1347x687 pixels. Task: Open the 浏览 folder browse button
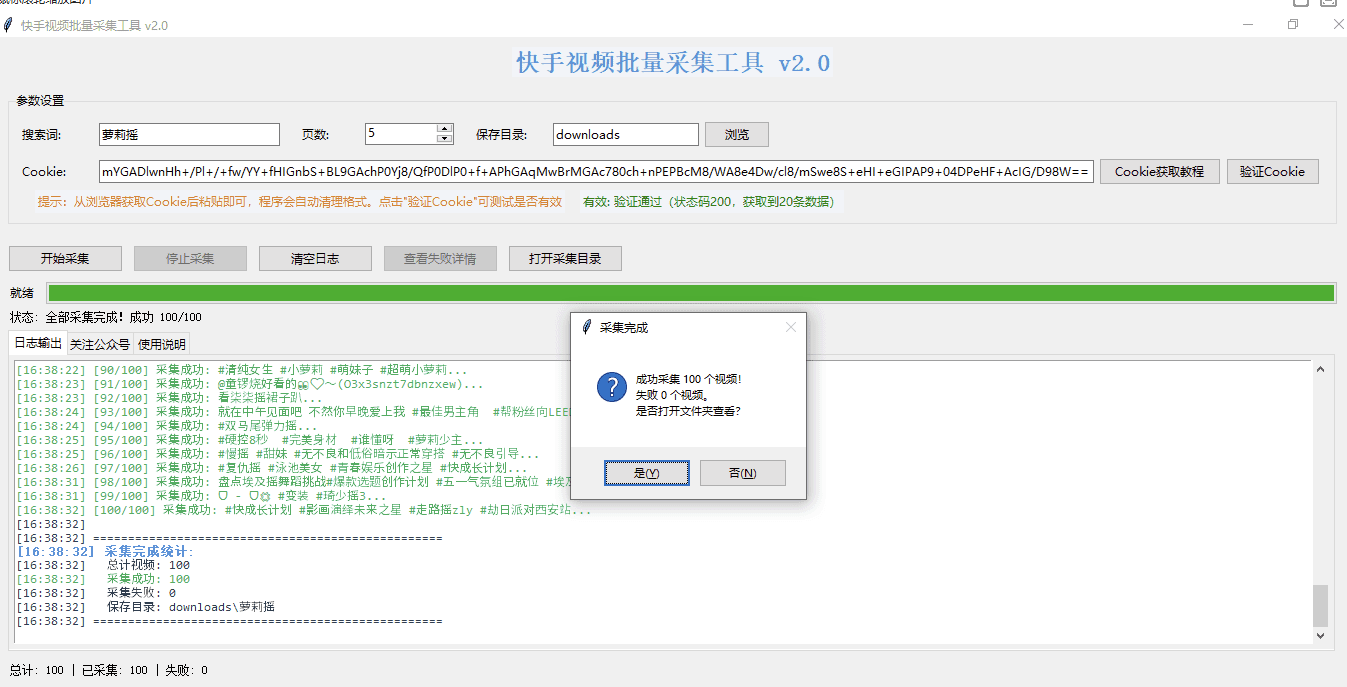click(x=737, y=134)
